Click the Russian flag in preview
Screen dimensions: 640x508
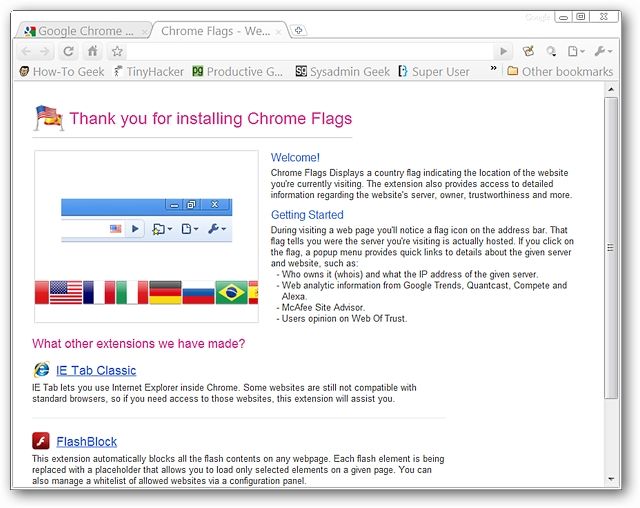[x=198, y=293]
